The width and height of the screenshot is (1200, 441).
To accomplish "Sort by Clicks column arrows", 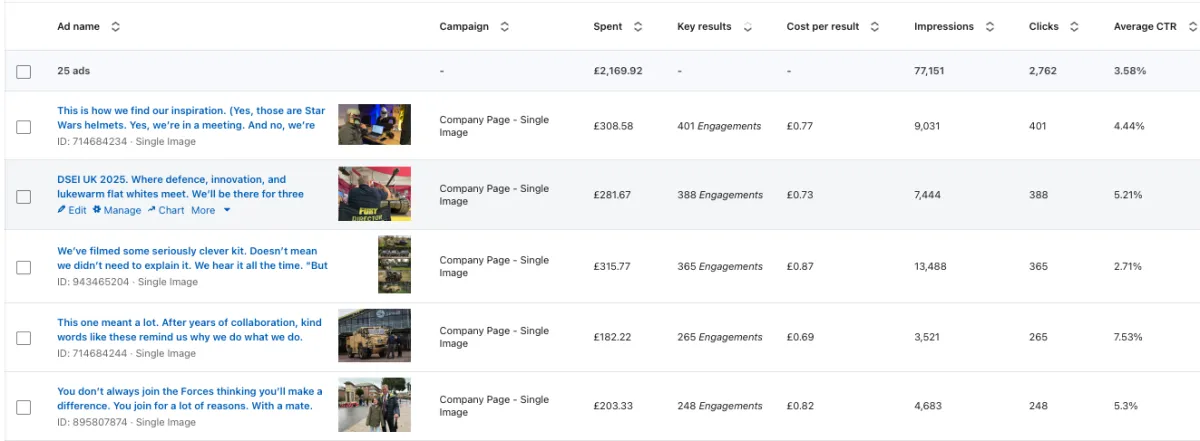I will [1074, 27].
